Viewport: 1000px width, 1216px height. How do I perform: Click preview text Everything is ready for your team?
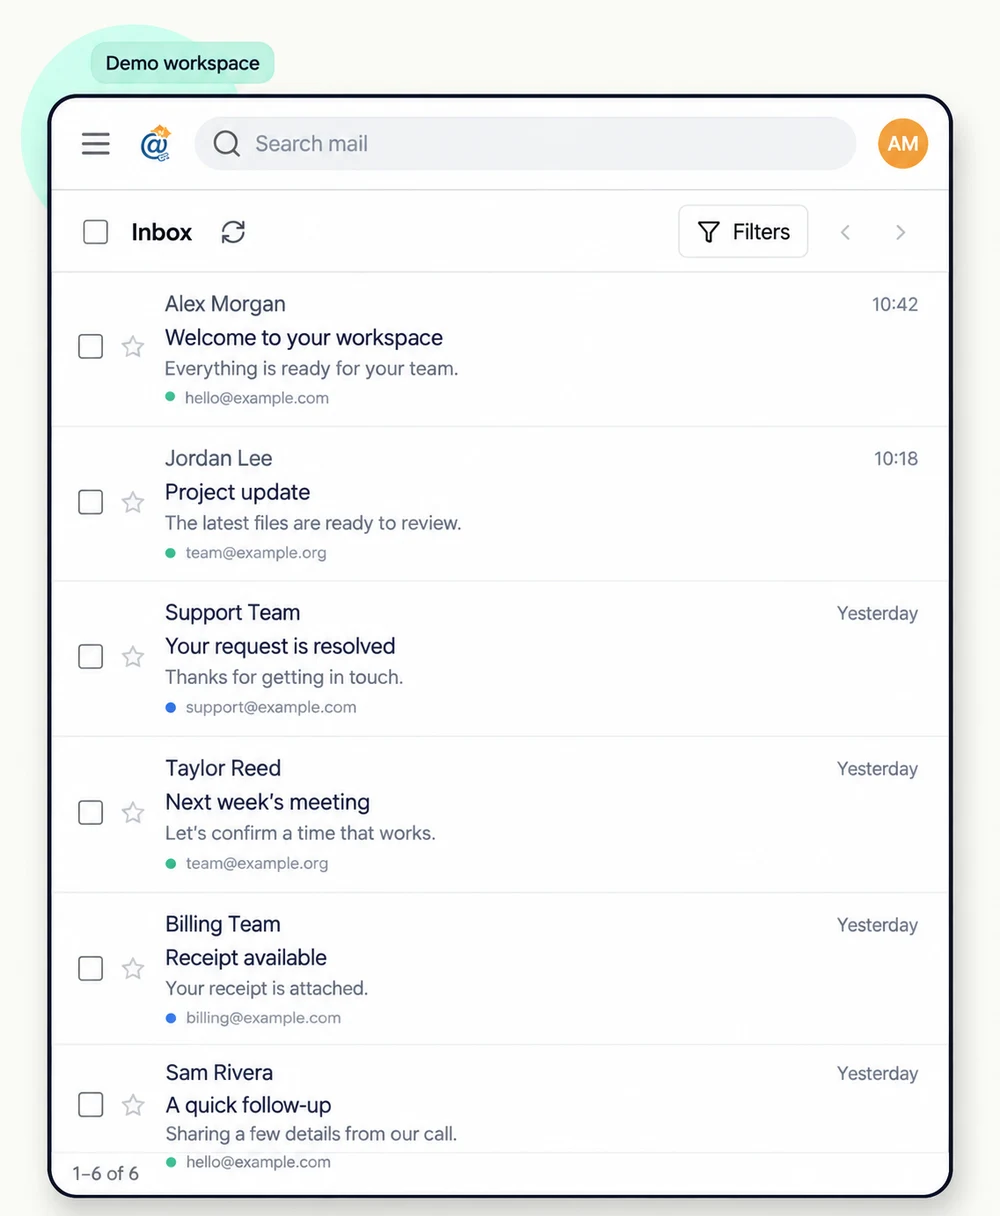tap(312, 369)
